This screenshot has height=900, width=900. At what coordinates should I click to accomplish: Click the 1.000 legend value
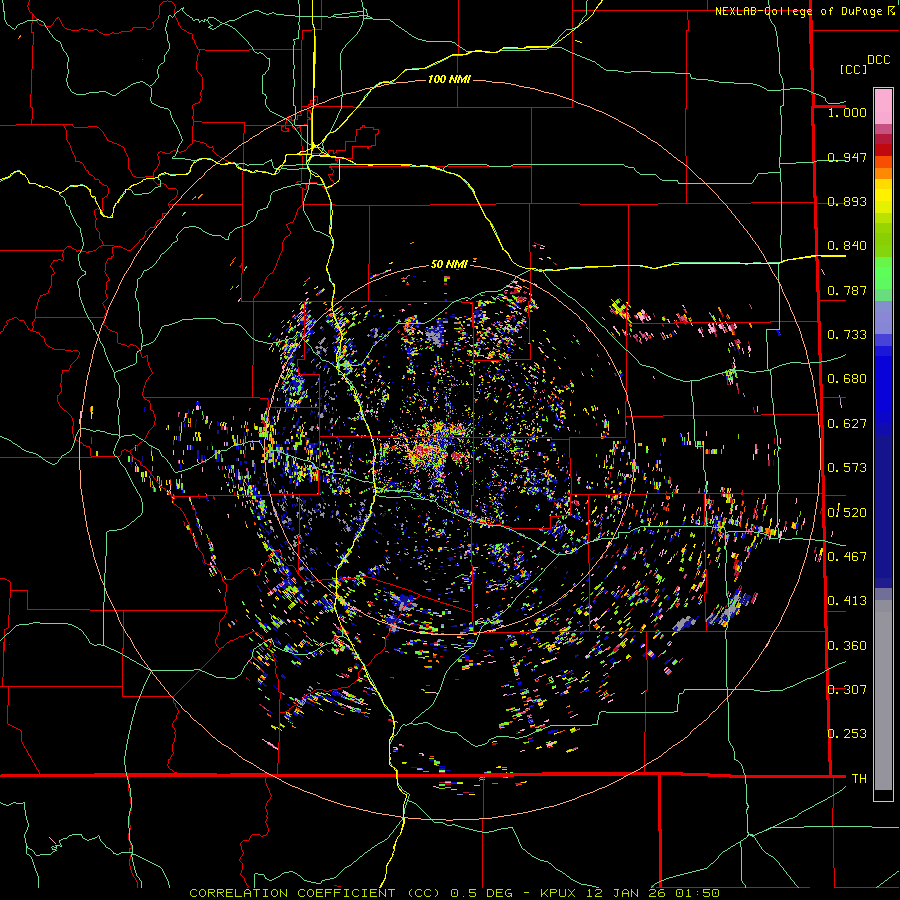click(x=847, y=112)
